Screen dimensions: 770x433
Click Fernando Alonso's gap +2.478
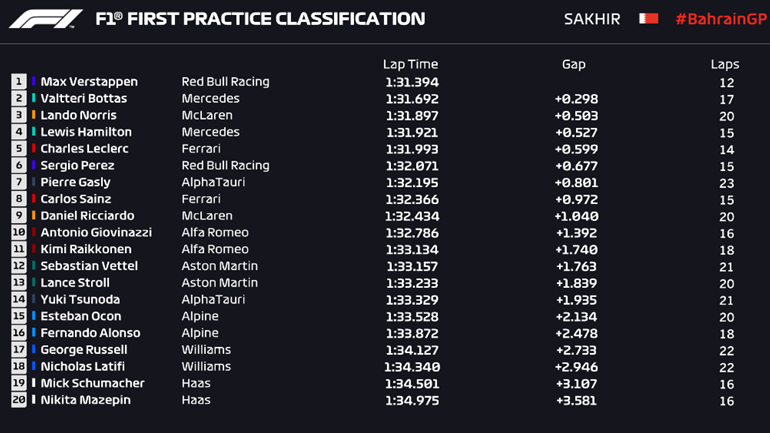[x=576, y=333]
